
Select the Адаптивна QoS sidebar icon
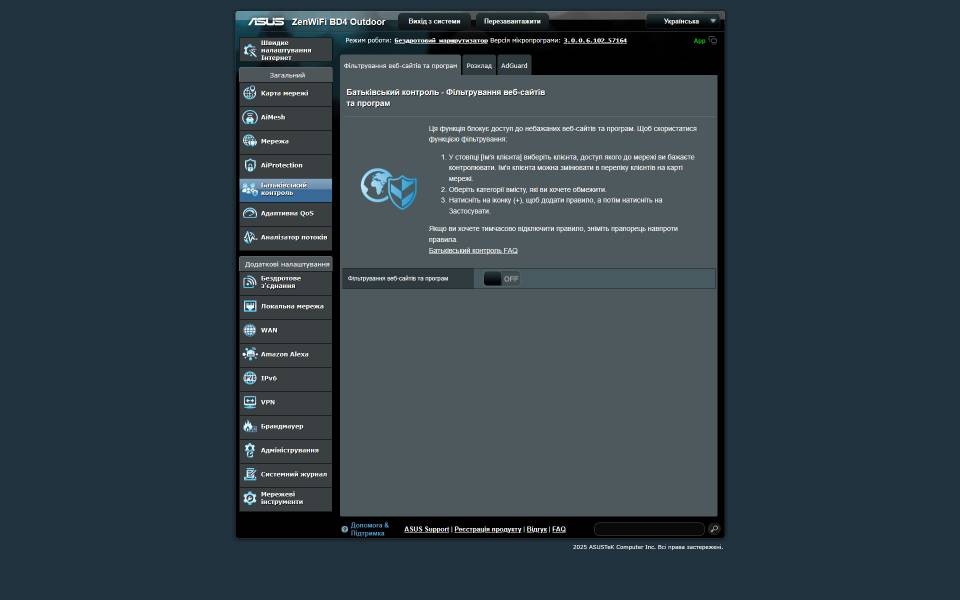tap(250, 213)
